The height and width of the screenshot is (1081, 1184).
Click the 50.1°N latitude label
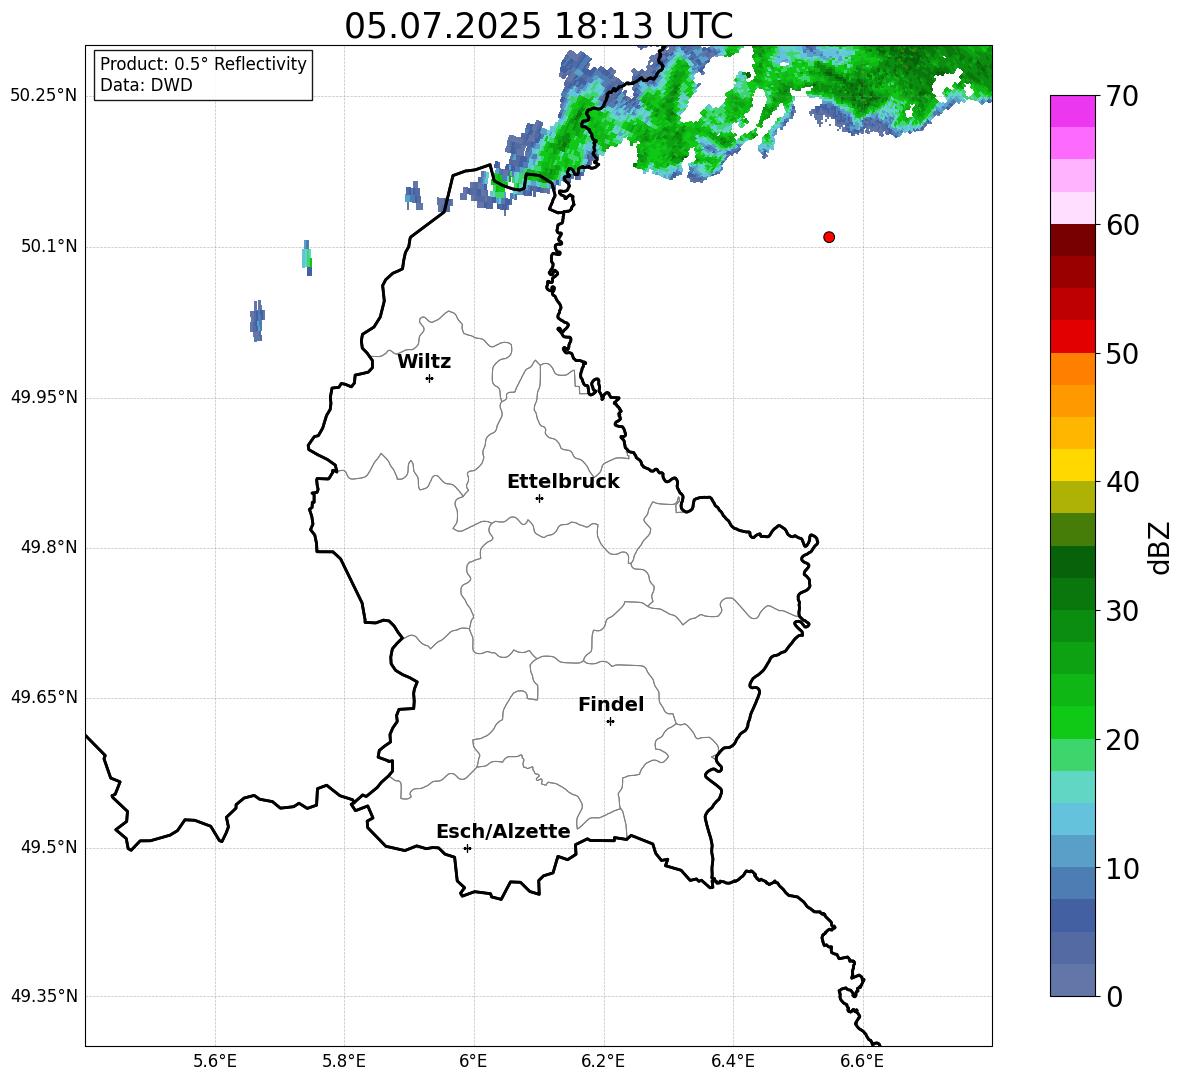coord(50,246)
